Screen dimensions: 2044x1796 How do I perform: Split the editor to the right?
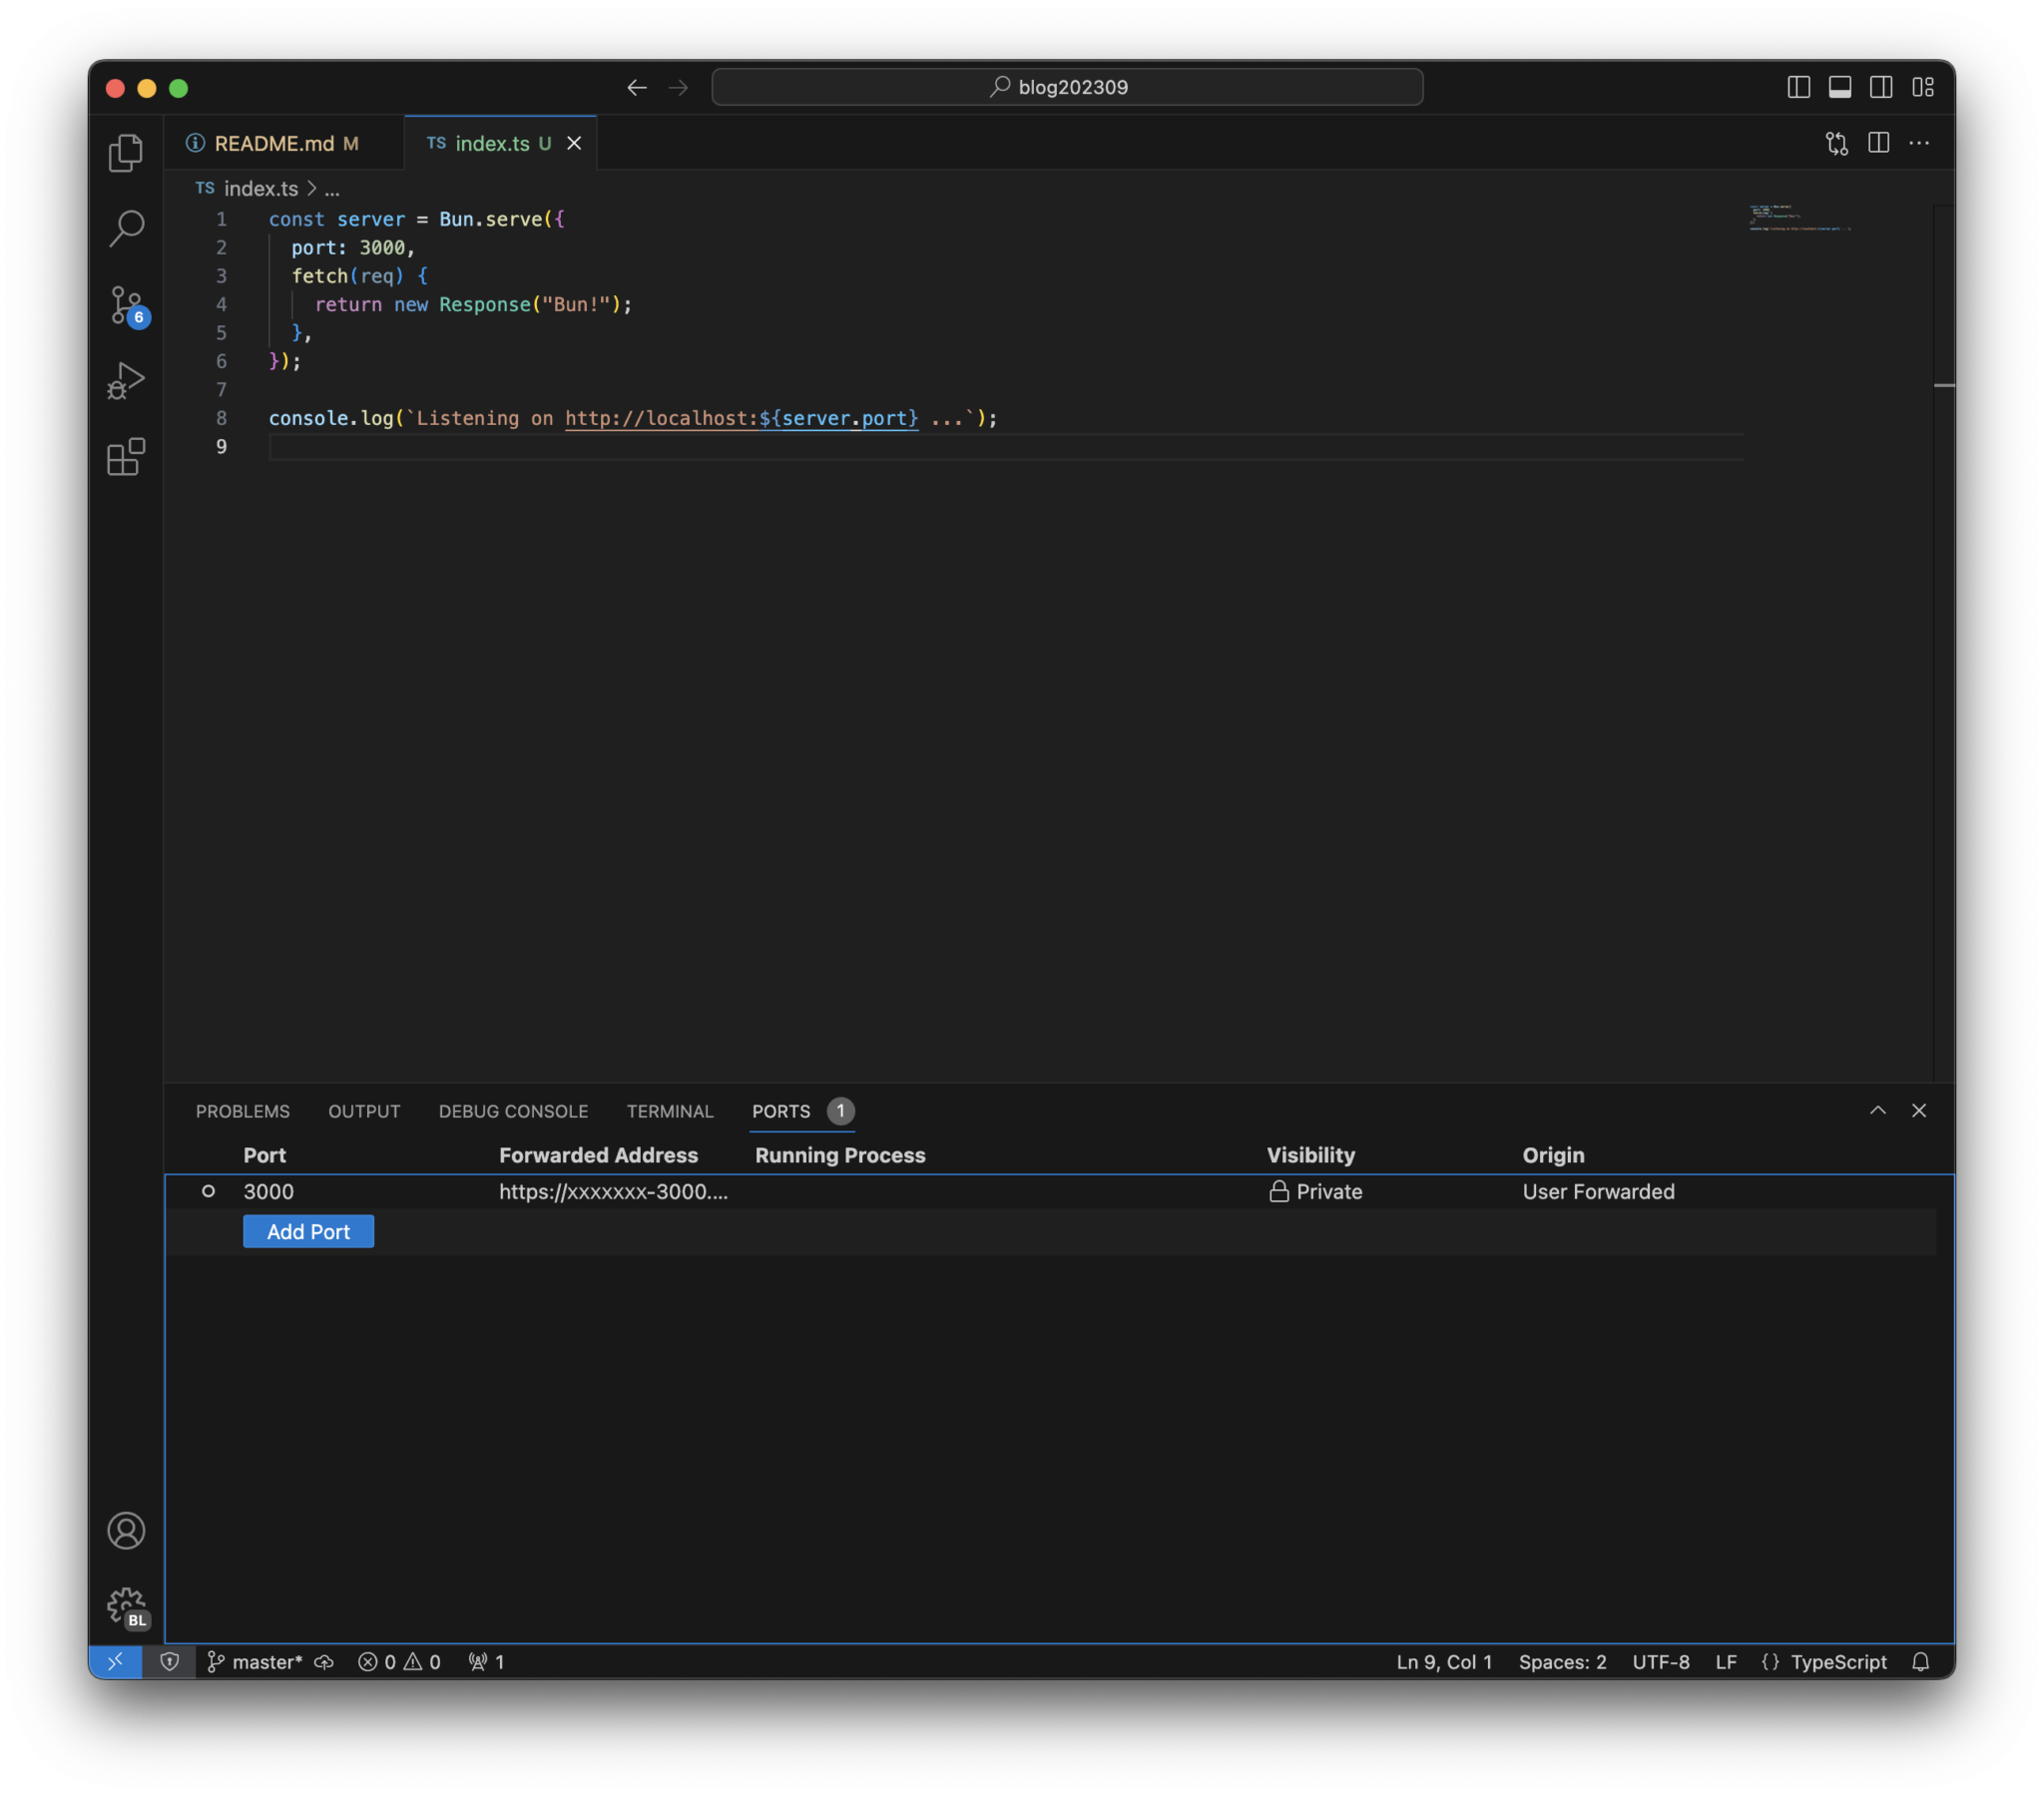[x=1878, y=143]
